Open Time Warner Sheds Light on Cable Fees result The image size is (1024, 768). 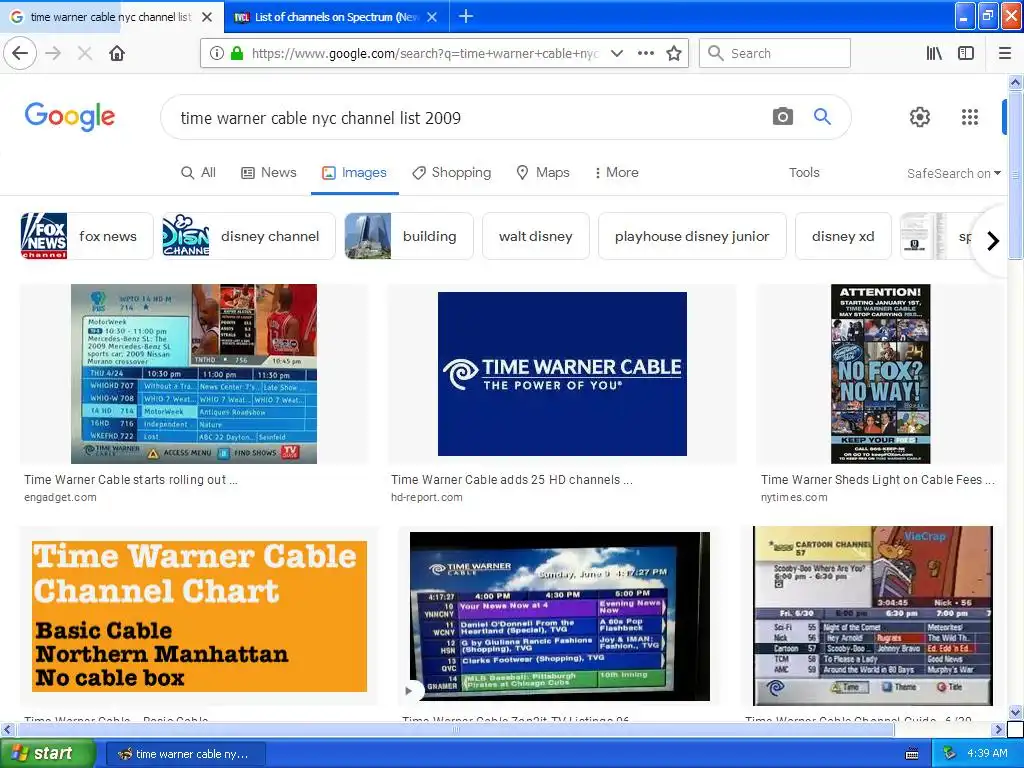click(877, 479)
